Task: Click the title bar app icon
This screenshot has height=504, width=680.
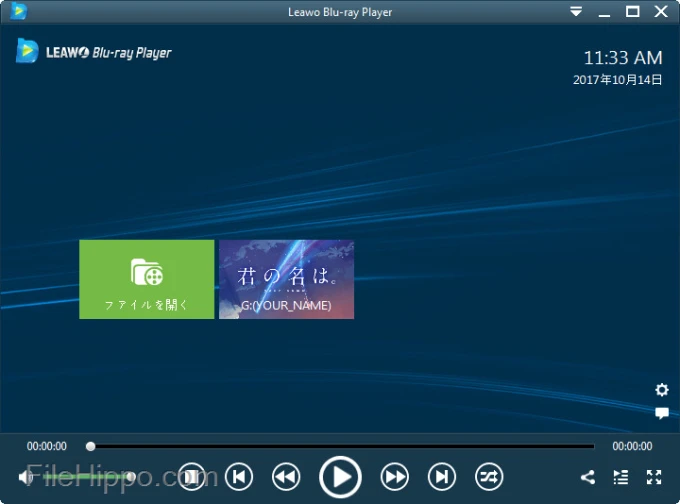Action: [x=19, y=11]
